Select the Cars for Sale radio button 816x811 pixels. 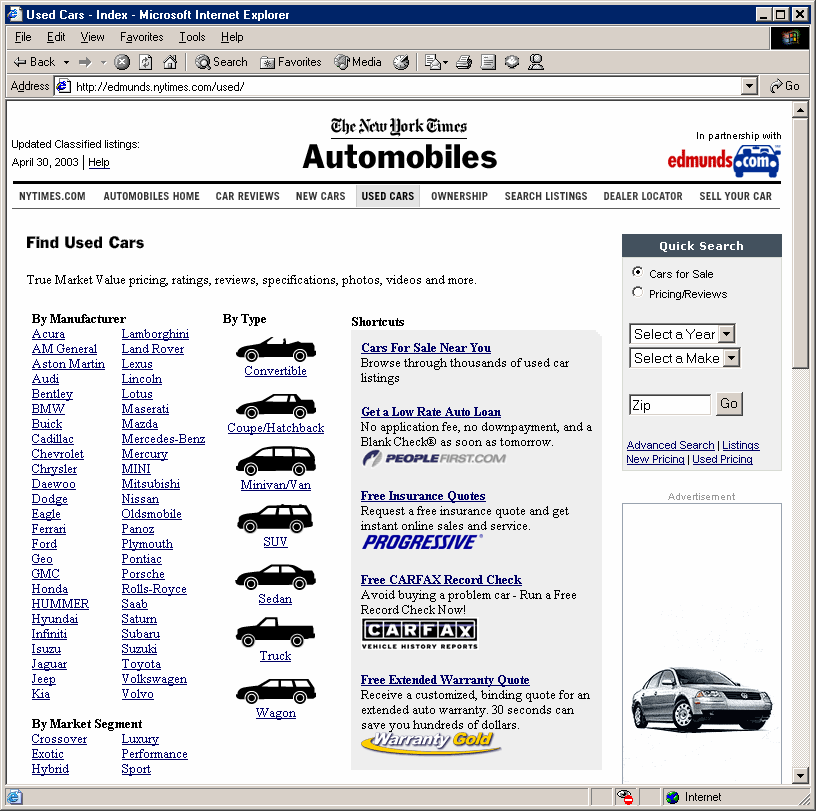637,272
